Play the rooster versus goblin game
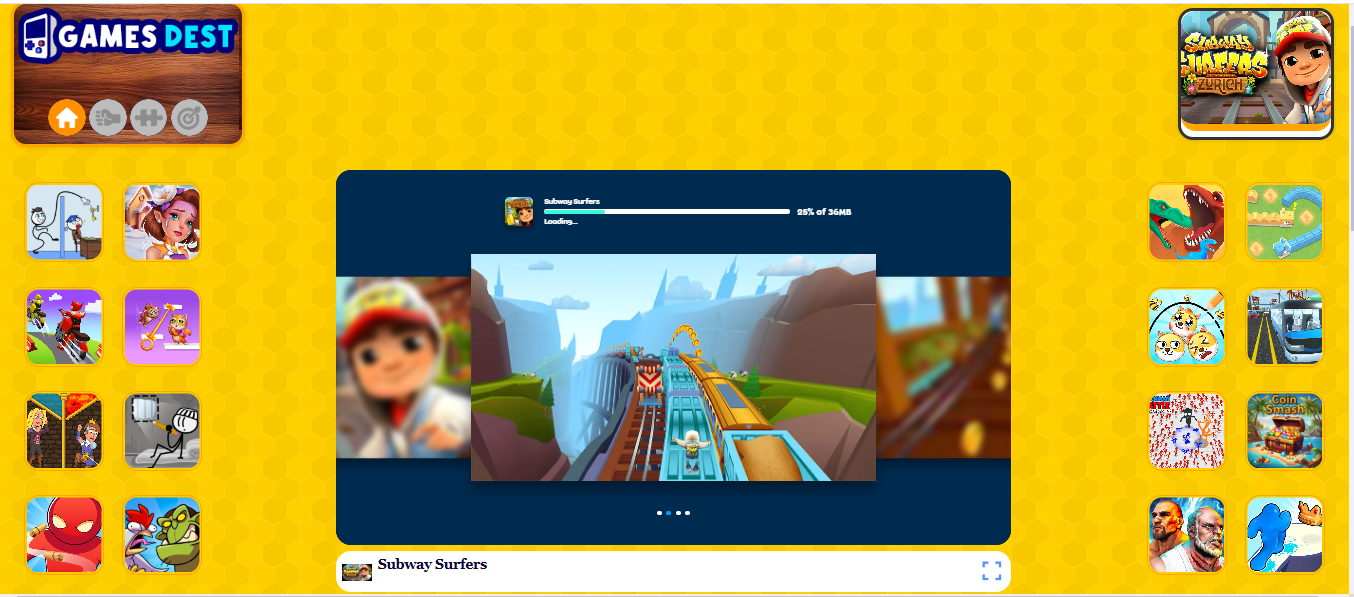Image resolution: width=1354 pixels, height=597 pixels. pyautogui.click(x=162, y=535)
